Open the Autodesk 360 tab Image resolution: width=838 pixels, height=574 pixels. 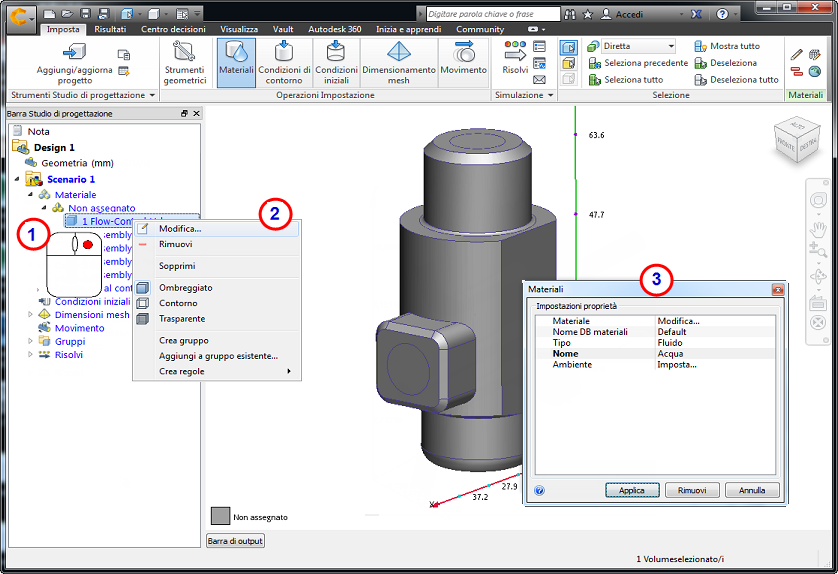pyautogui.click(x=335, y=29)
